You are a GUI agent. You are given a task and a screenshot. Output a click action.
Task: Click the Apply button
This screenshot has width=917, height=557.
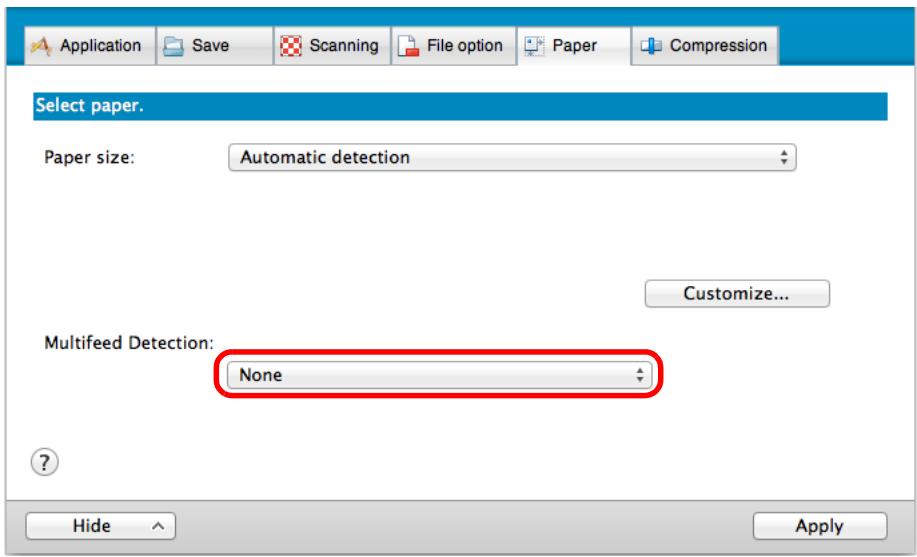820,525
